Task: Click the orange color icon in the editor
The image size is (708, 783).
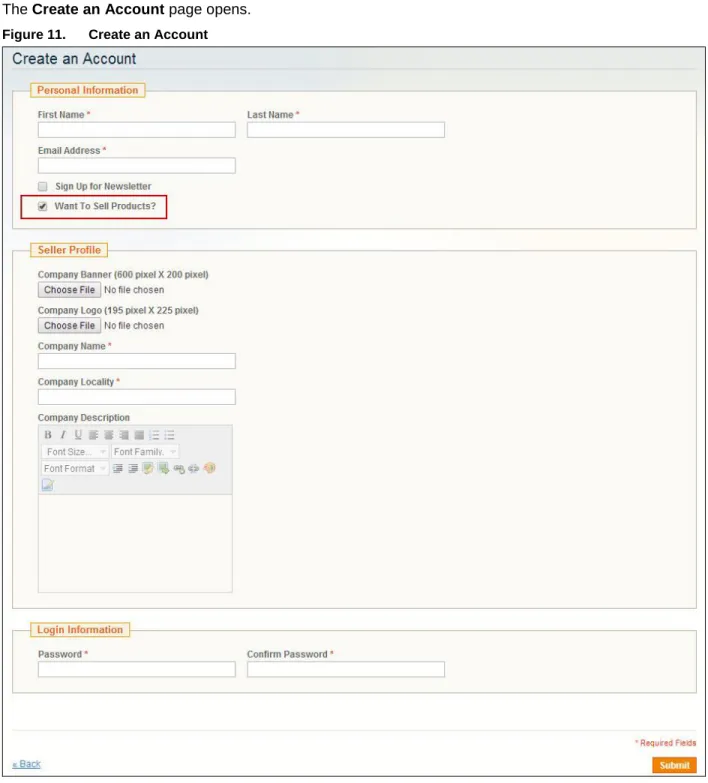Action: tap(209, 468)
